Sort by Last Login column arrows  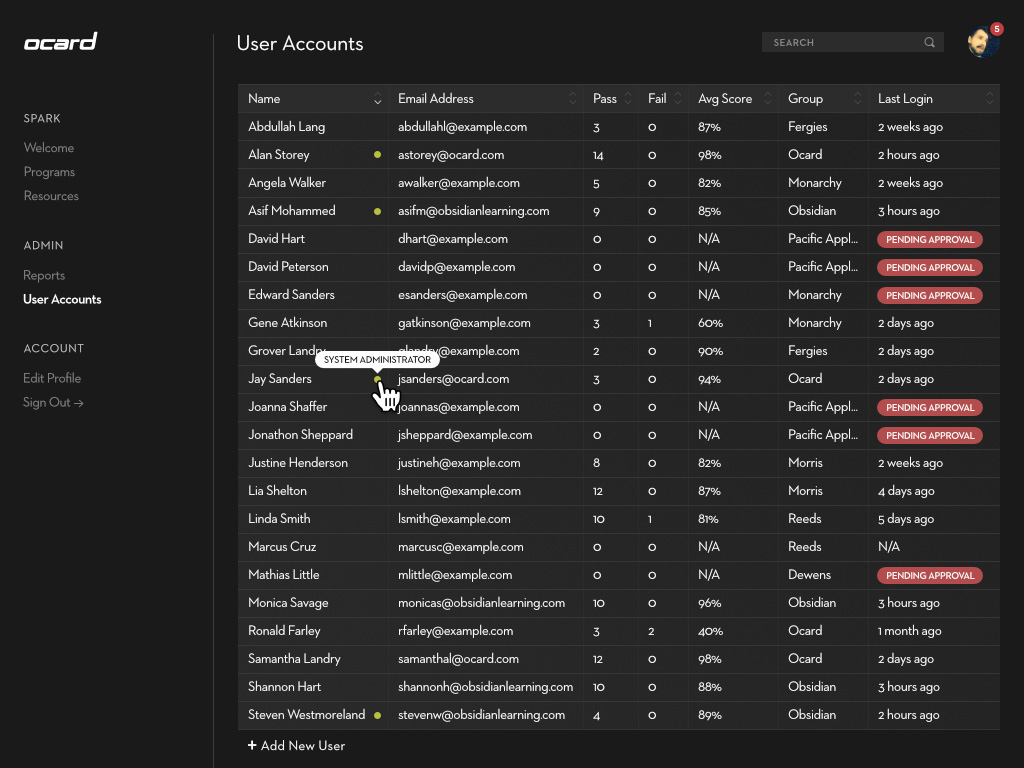tap(989, 99)
